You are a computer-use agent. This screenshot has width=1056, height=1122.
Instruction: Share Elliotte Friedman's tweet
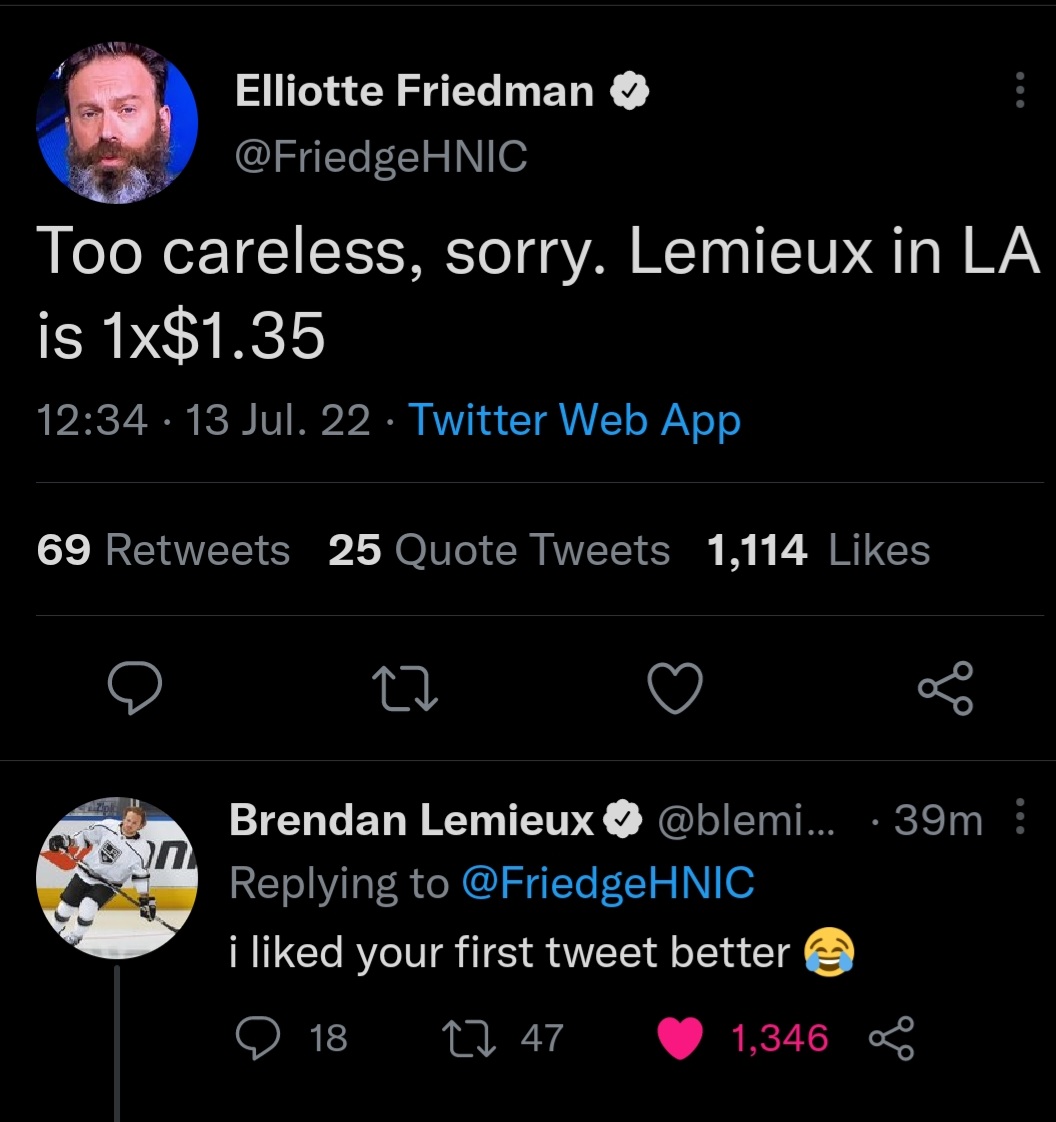[945, 688]
